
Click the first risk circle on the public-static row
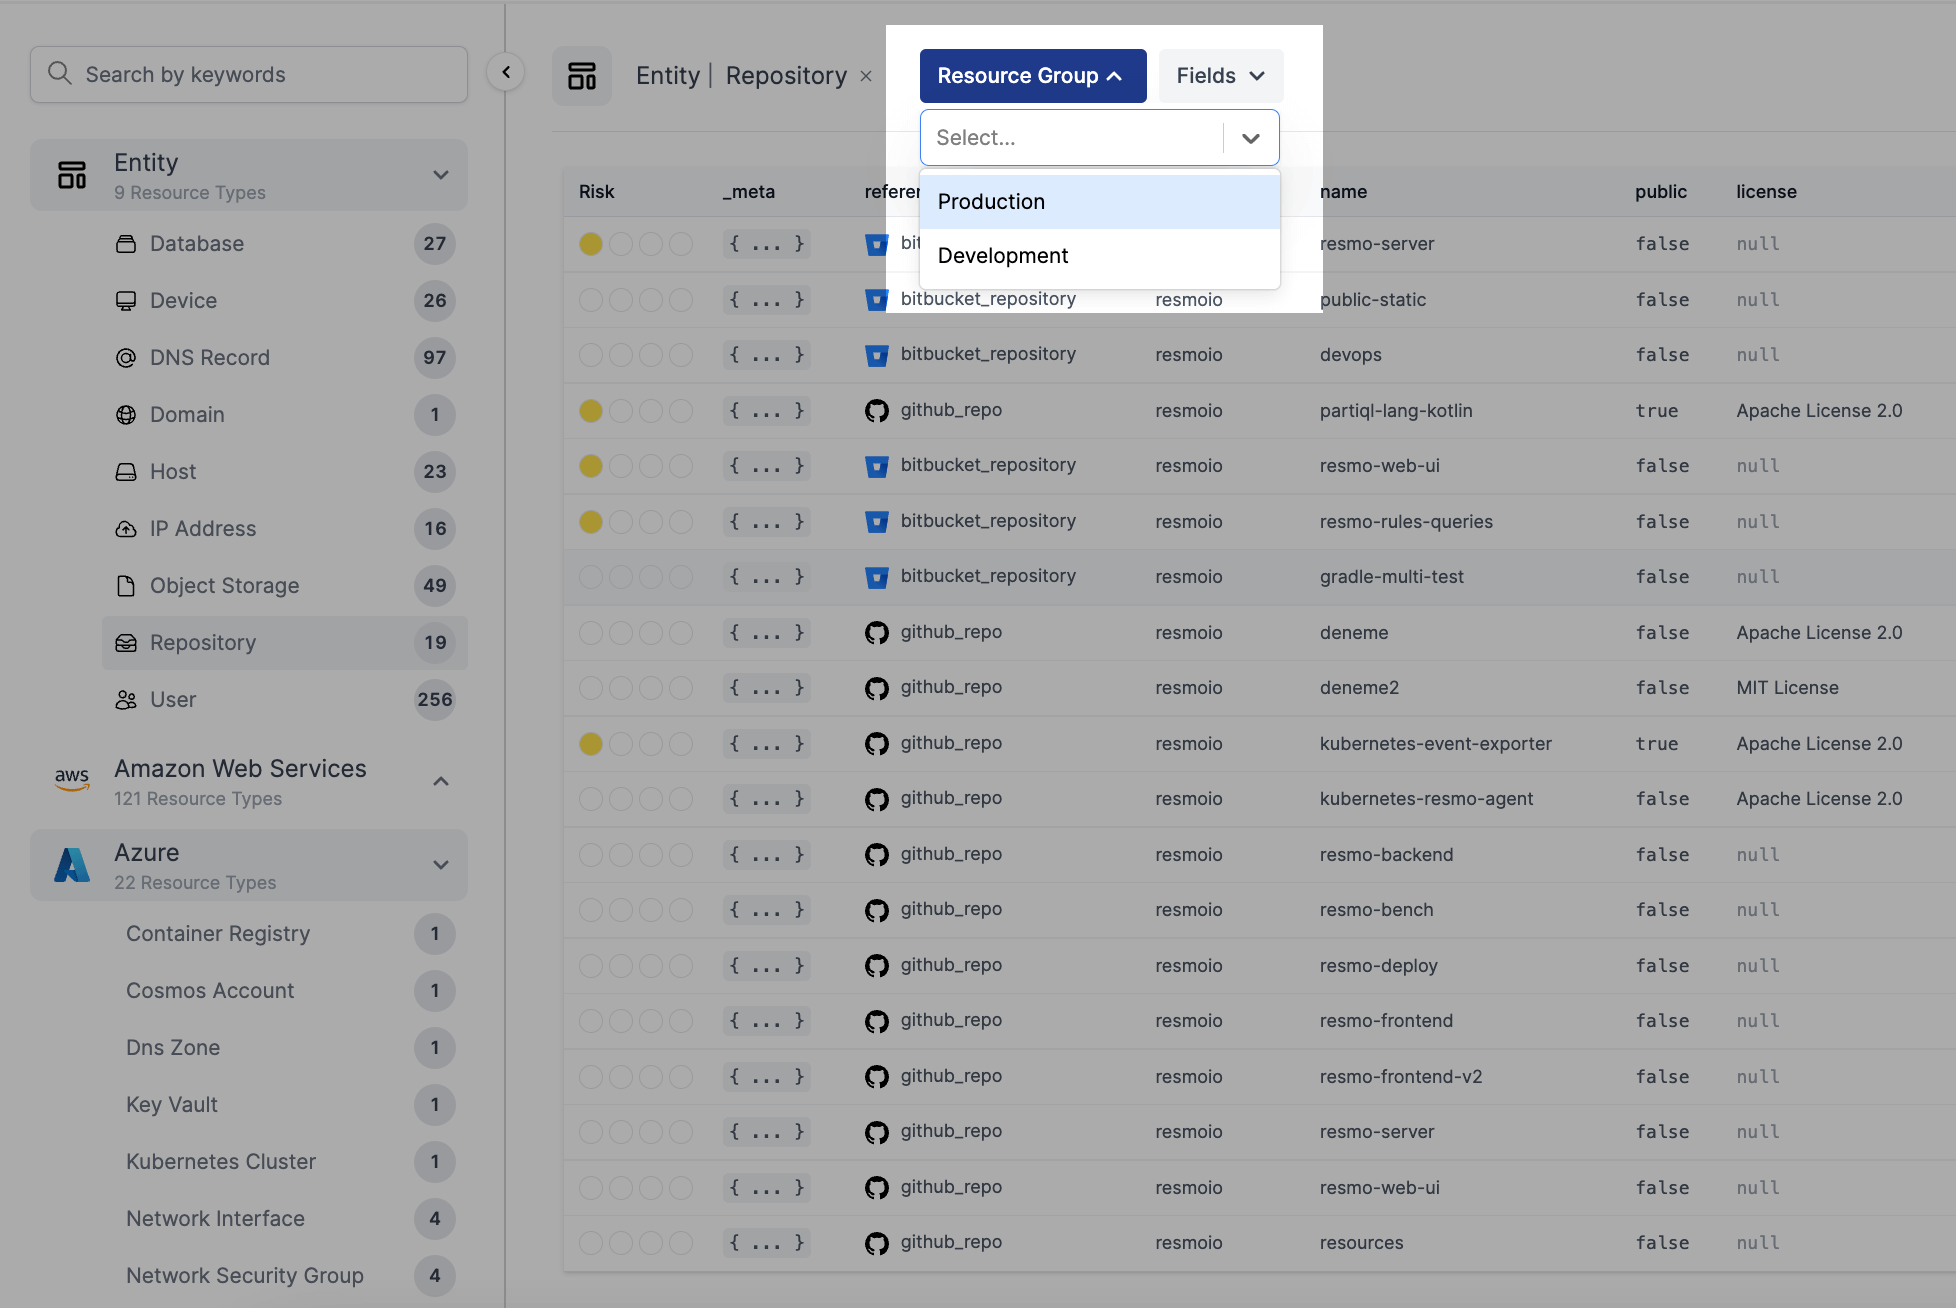point(590,299)
